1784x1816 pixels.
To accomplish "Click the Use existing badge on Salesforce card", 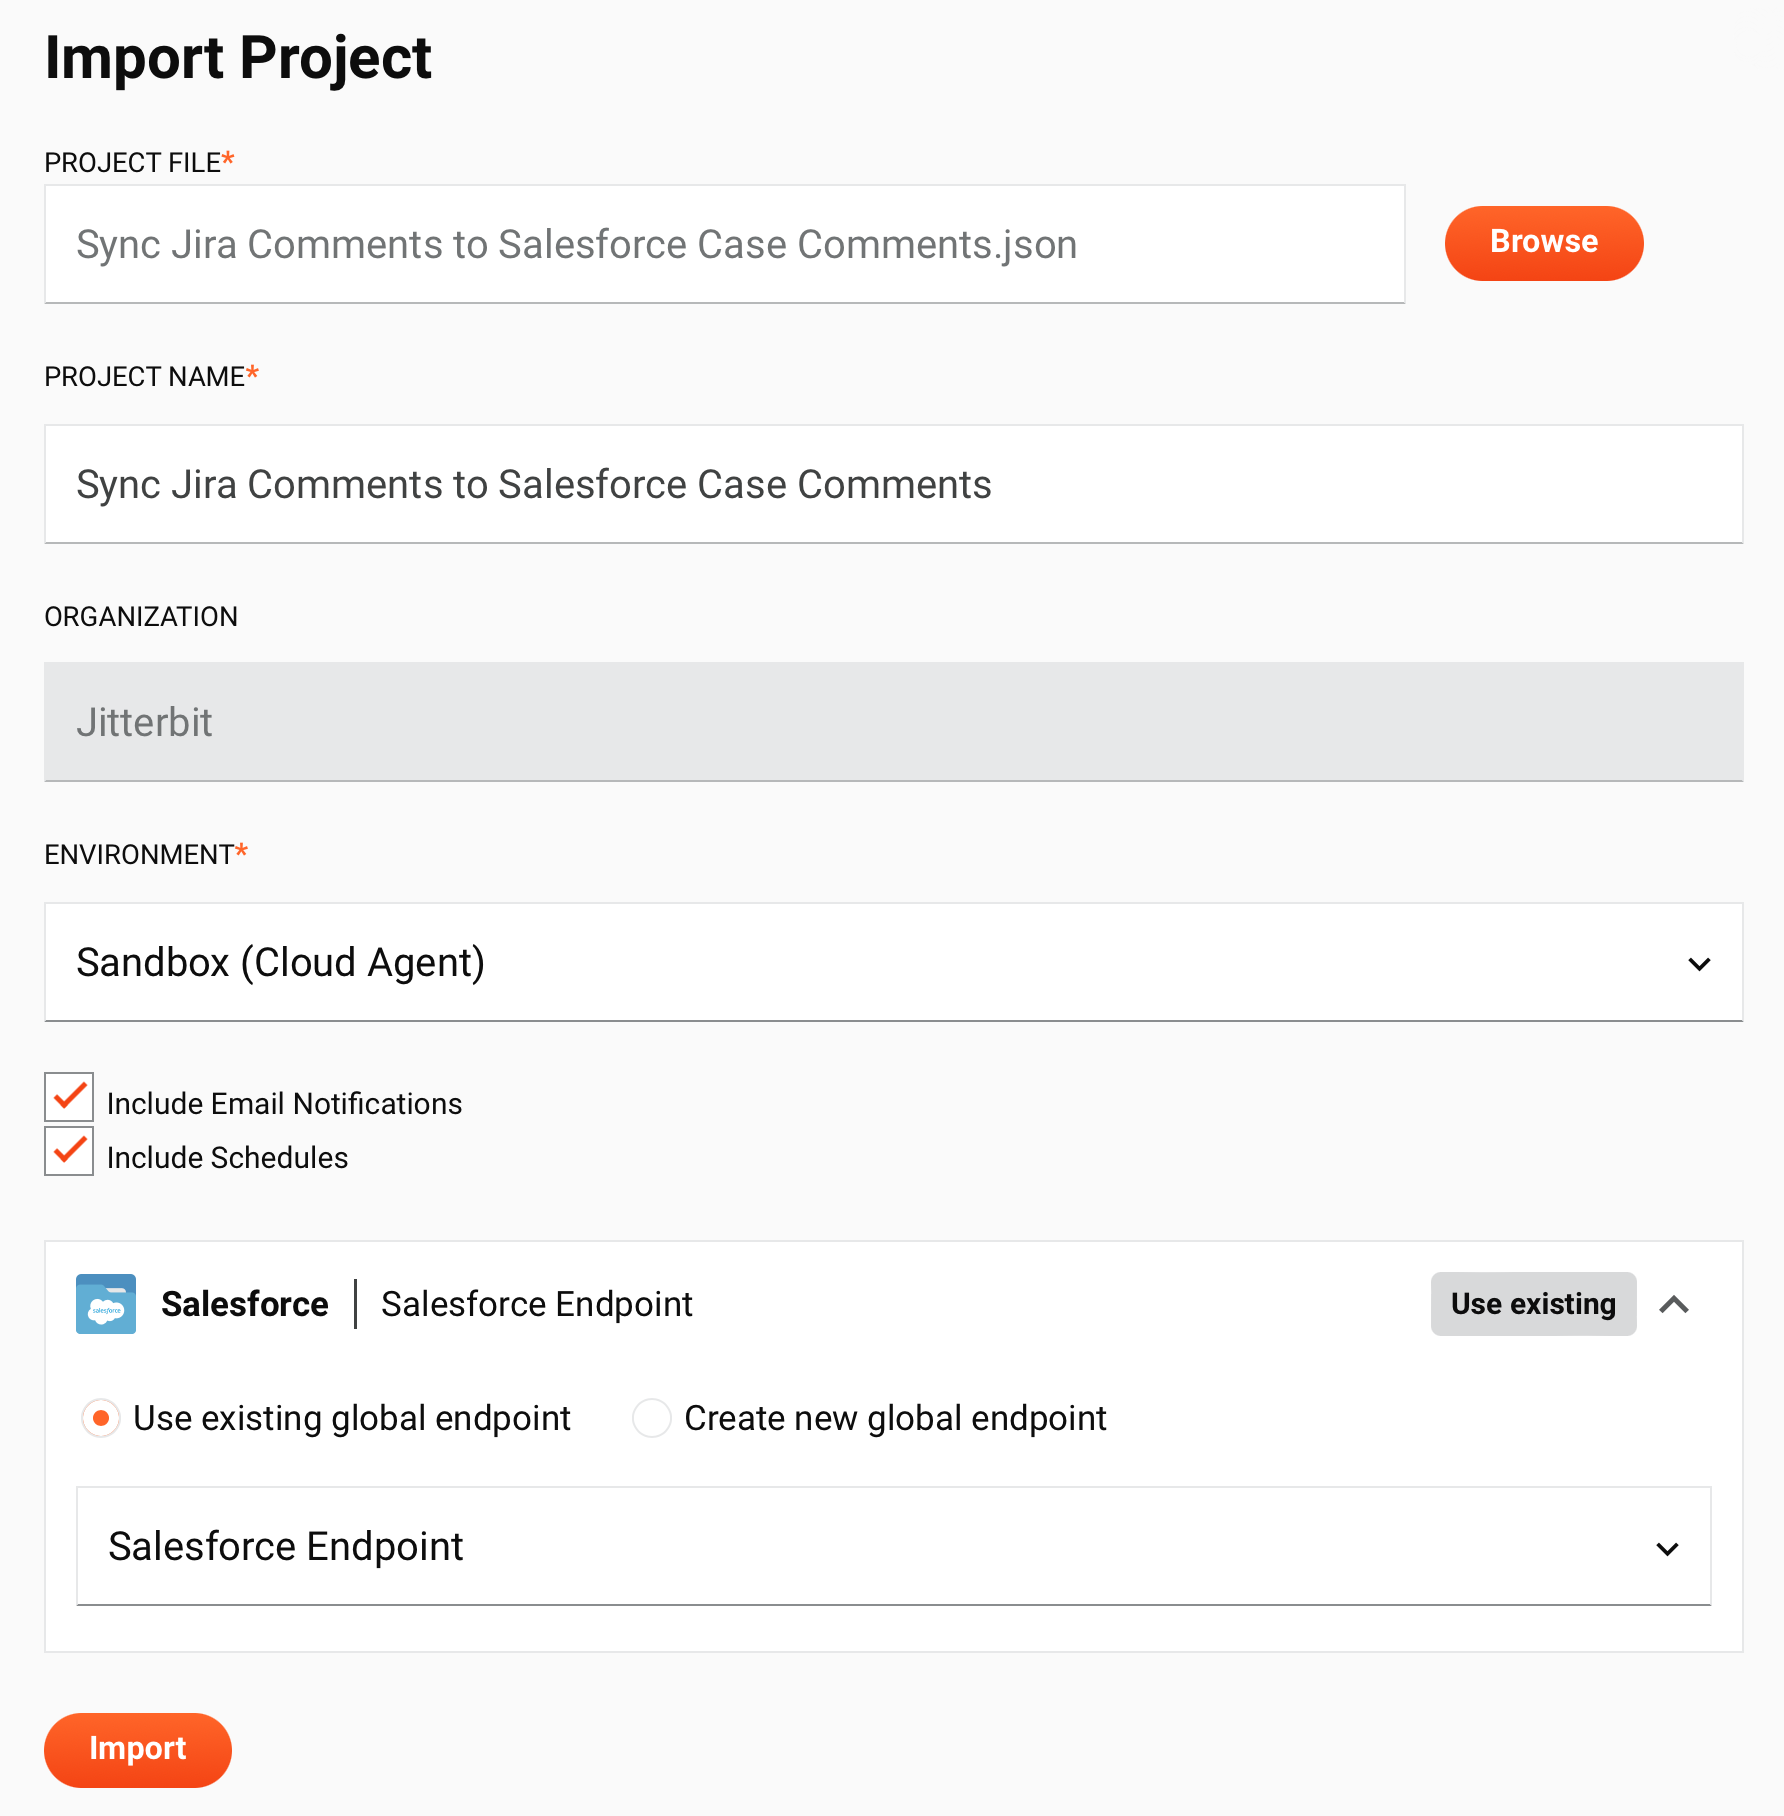I will pyautogui.click(x=1532, y=1303).
